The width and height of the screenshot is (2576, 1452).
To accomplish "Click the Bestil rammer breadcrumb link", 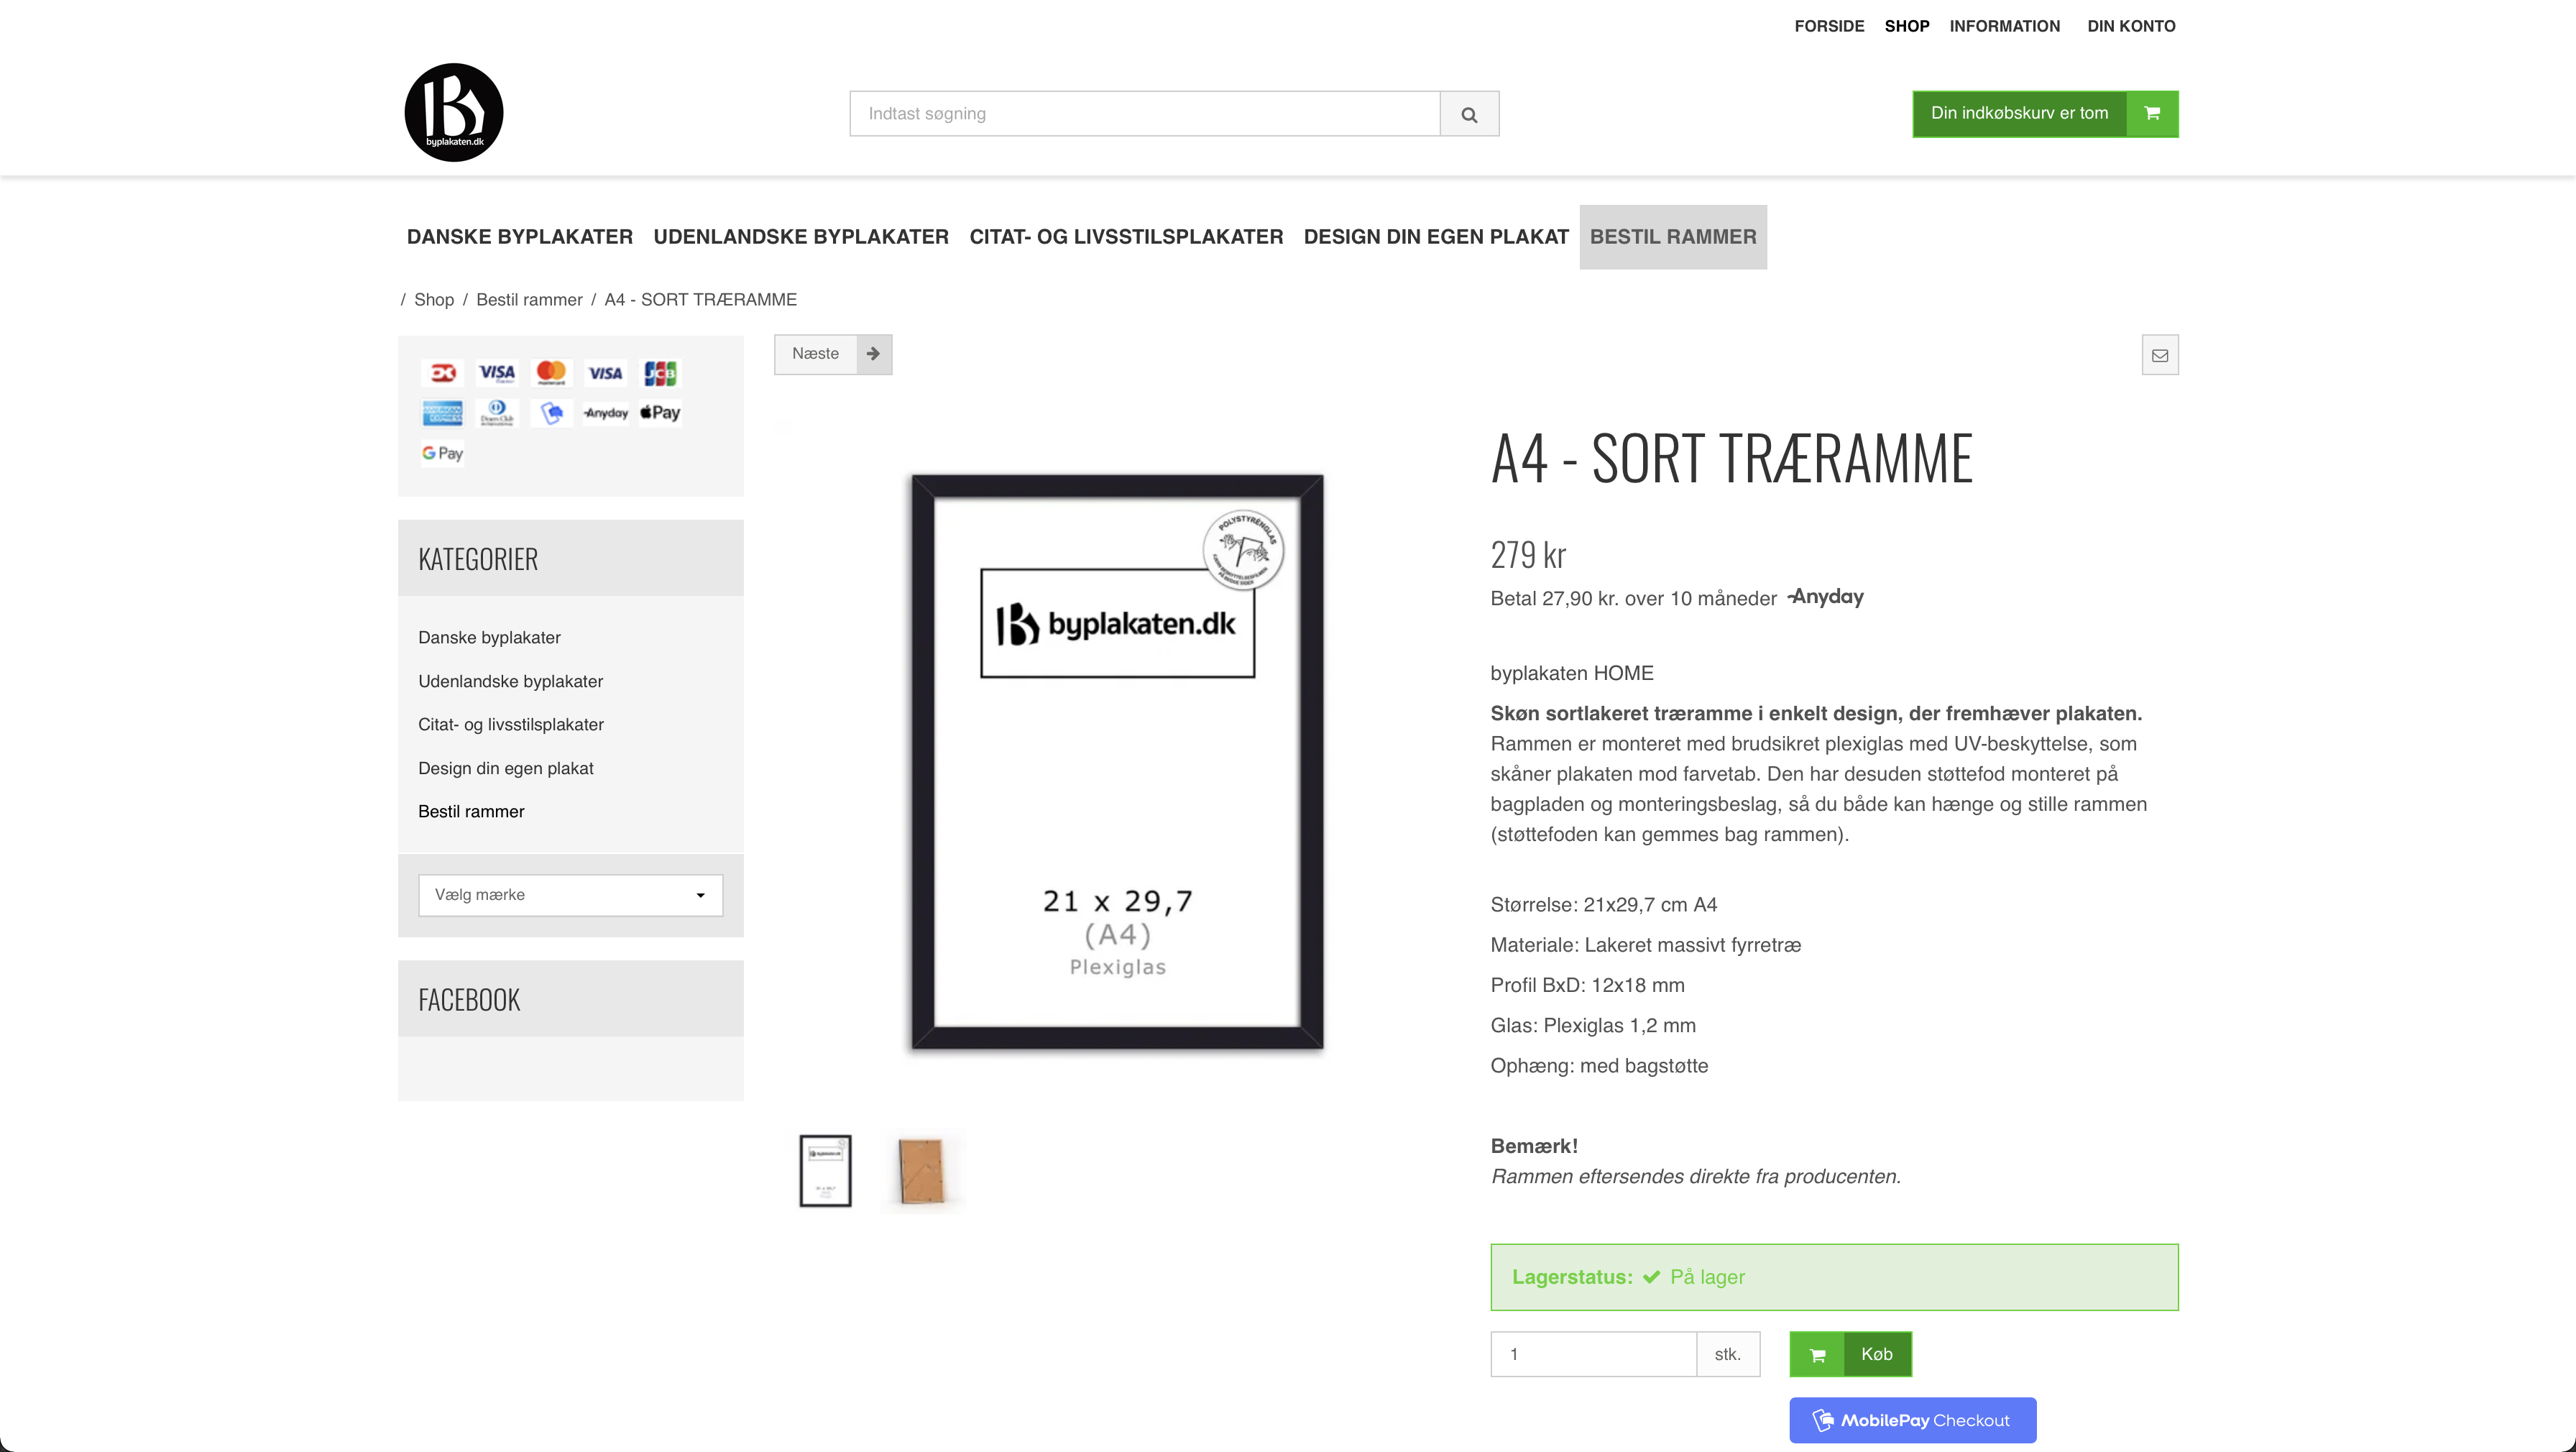I will click(528, 300).
